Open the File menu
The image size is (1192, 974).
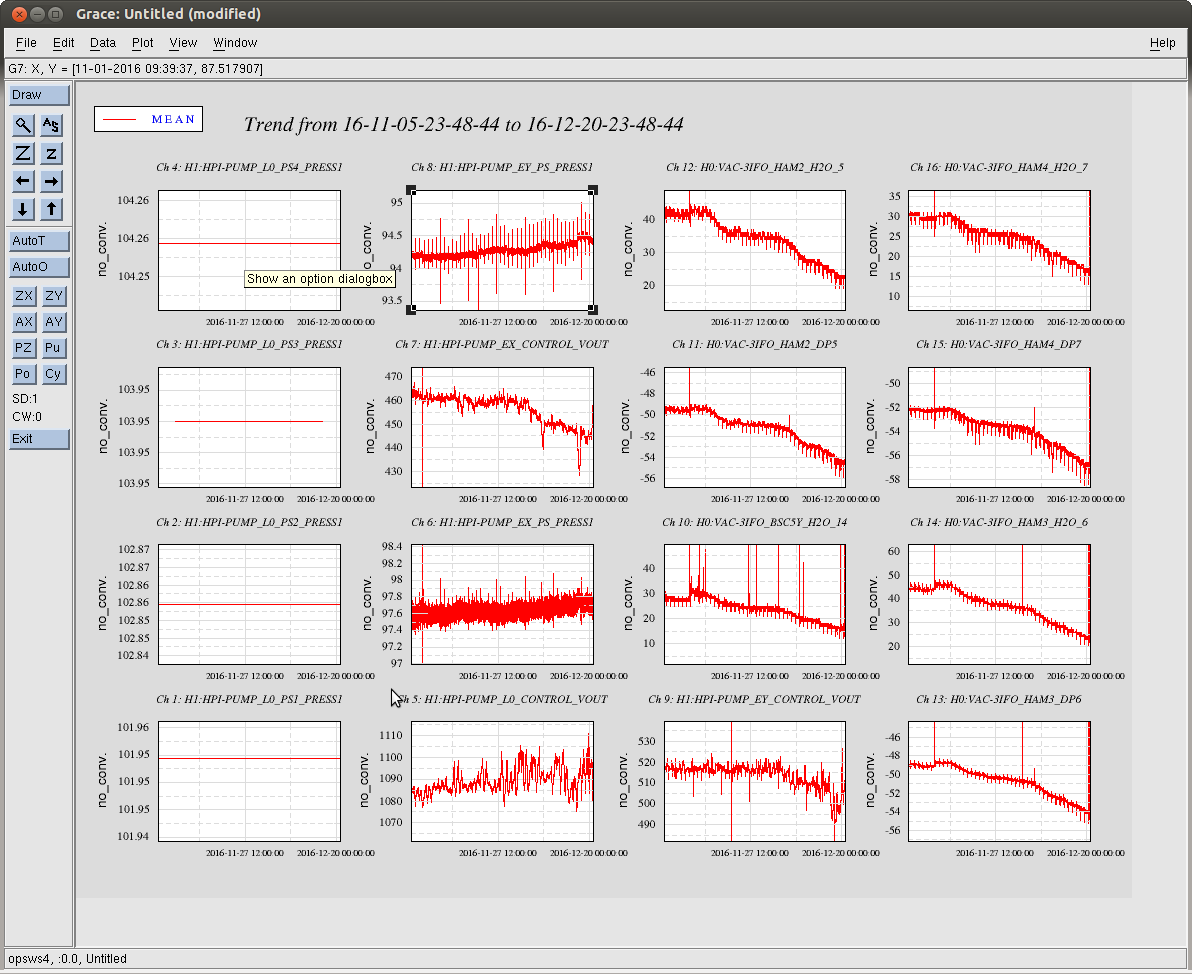pyautogui.click(x=26, y=43)
